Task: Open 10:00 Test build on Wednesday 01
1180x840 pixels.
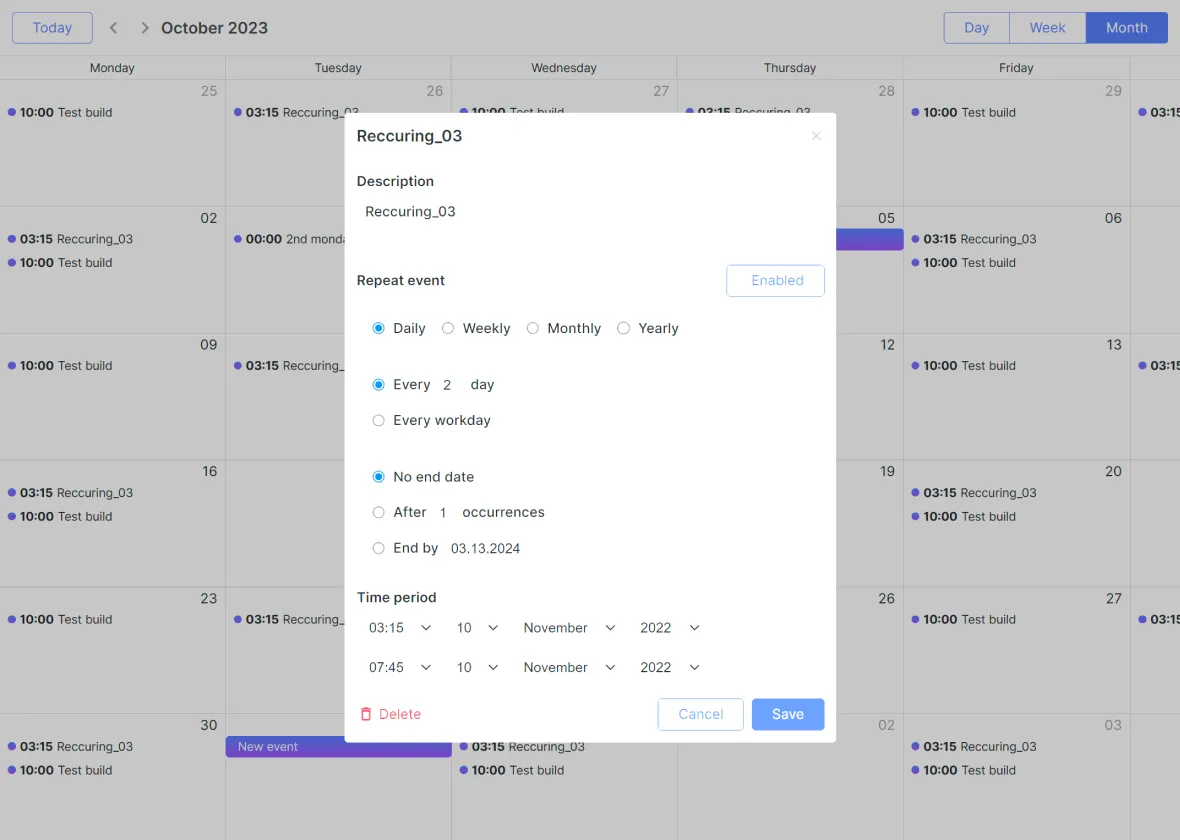Action: pyautogui.click(x=512, y=771)
